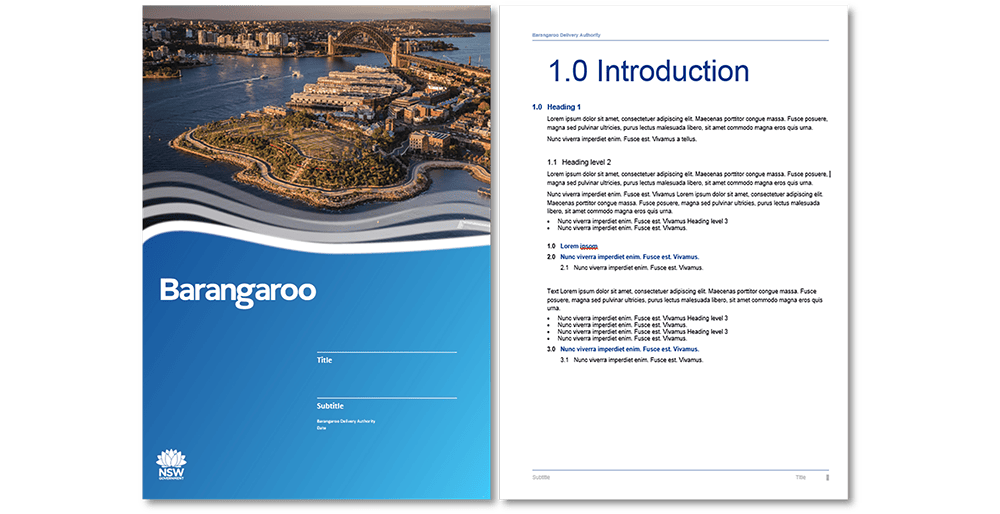Select the 1.0 Introduction chapter heading
The image size is (1000, 514).
pyautogui.click(x=649, y=71)
